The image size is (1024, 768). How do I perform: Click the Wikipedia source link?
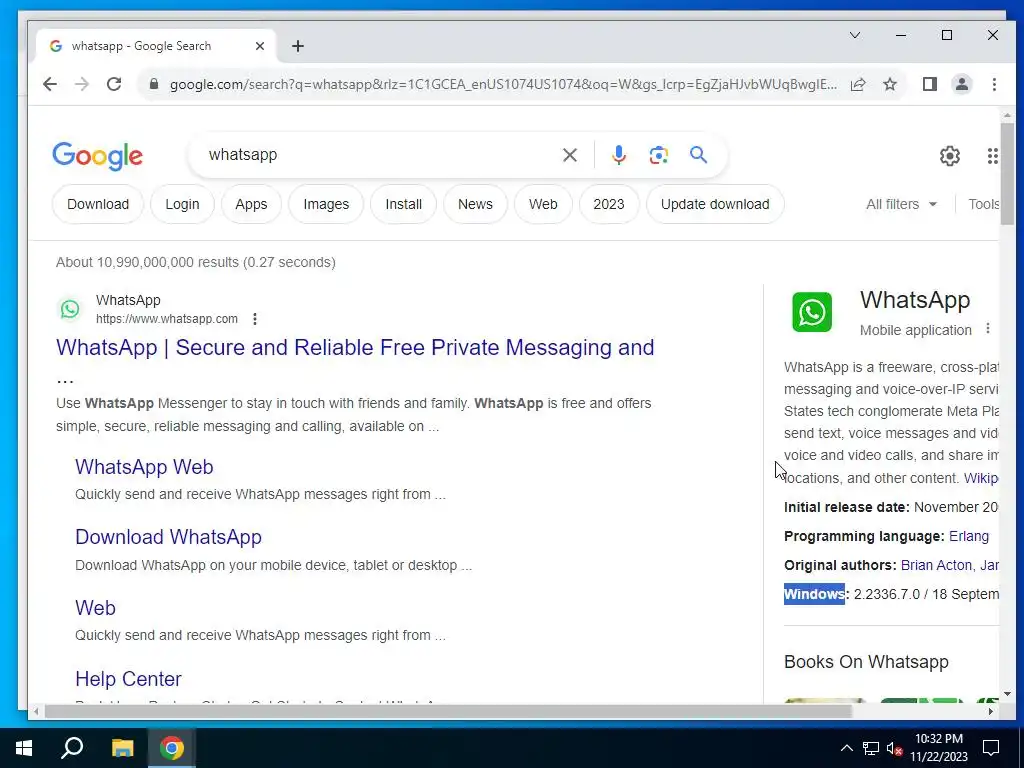981,478
